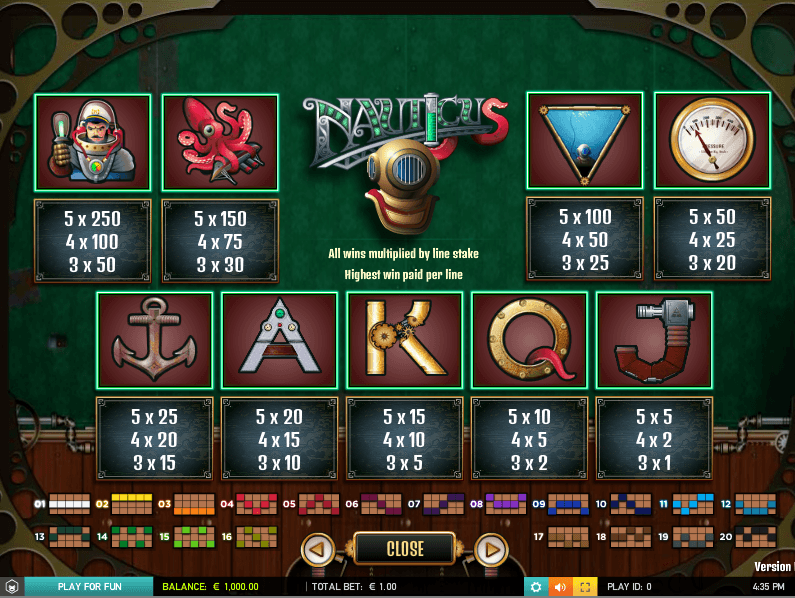This screenshot has height=598, width=795.
Task: Click the triangular porthole window symbol
Action: (x=585, y=140)
